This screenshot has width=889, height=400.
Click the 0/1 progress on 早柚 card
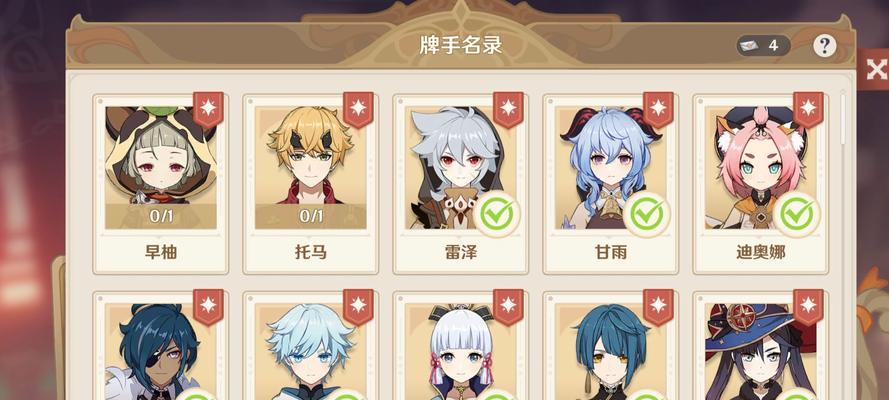pyautogui.click(x=161, y=216)
